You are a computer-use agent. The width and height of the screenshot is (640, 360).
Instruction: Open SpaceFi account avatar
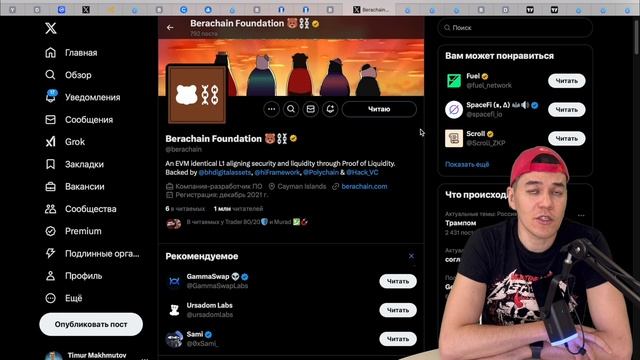(454, 109)
